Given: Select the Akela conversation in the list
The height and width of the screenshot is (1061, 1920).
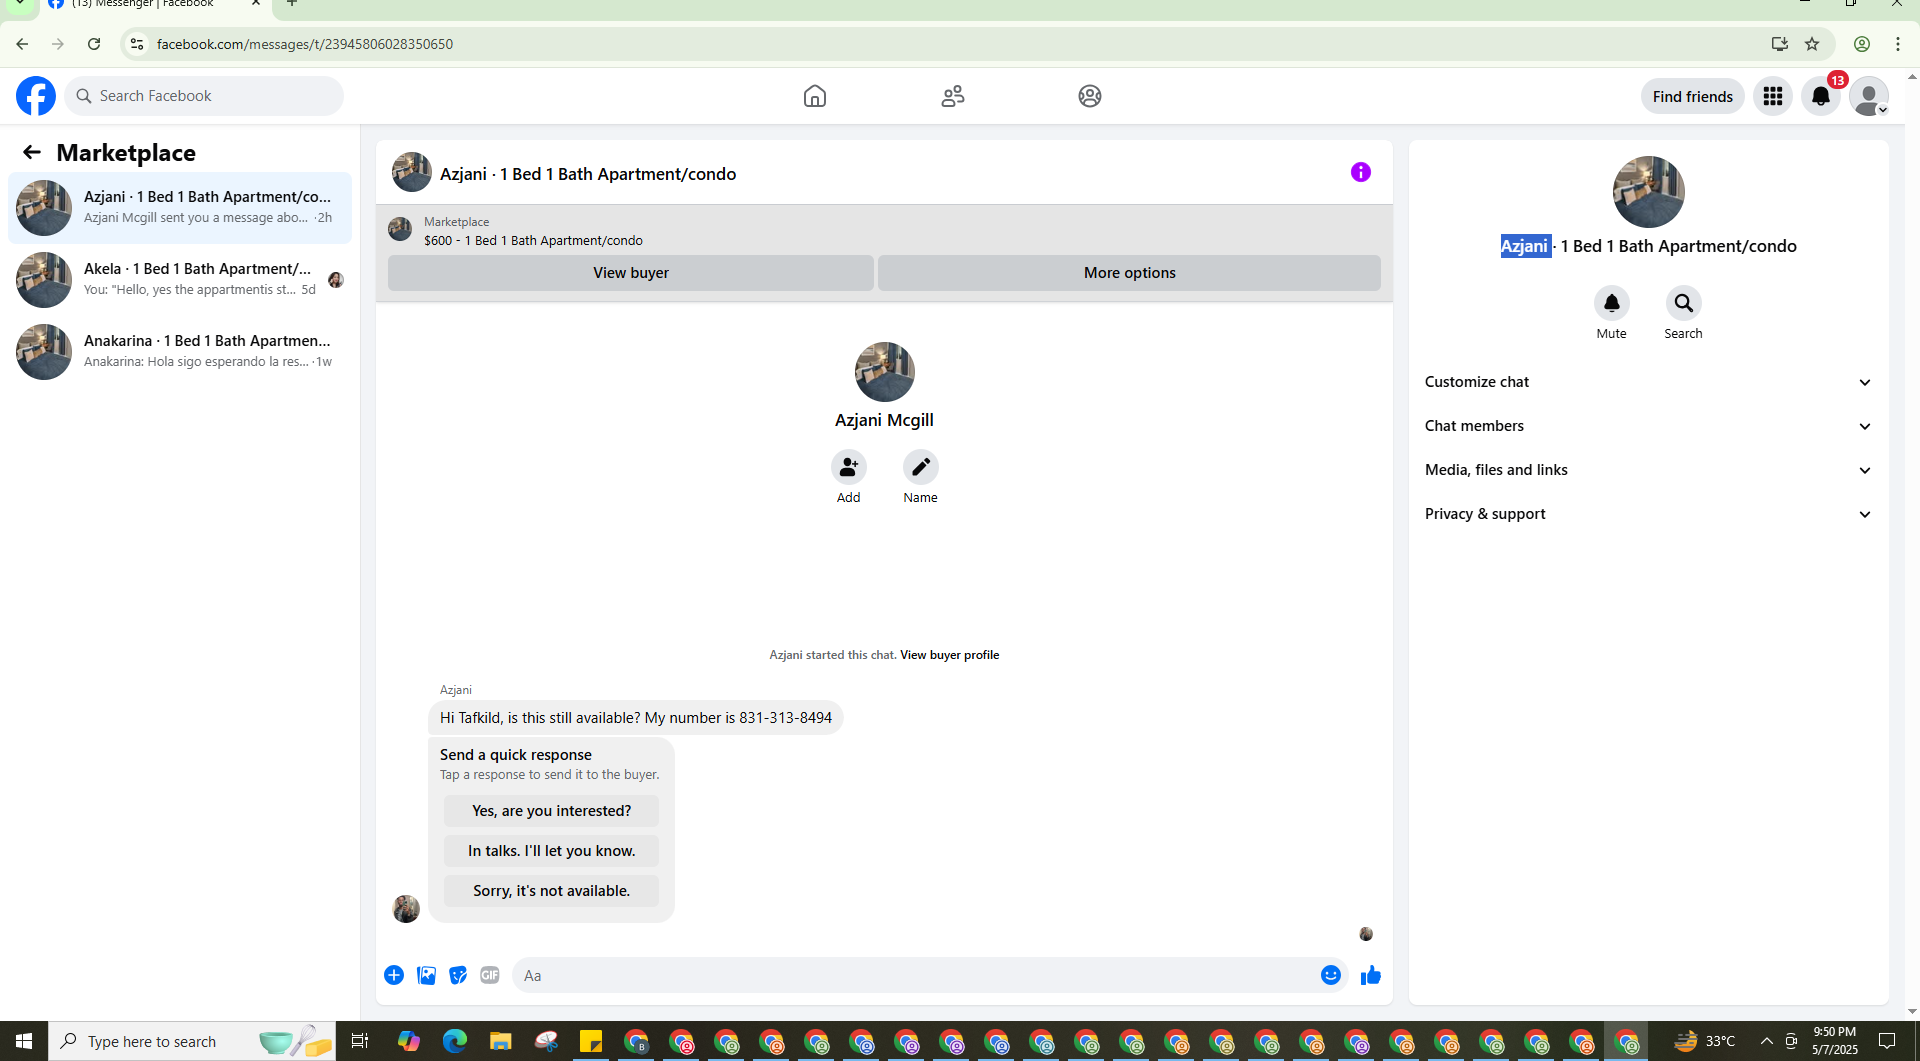Looking at the screenshot, I should point(180,280).
